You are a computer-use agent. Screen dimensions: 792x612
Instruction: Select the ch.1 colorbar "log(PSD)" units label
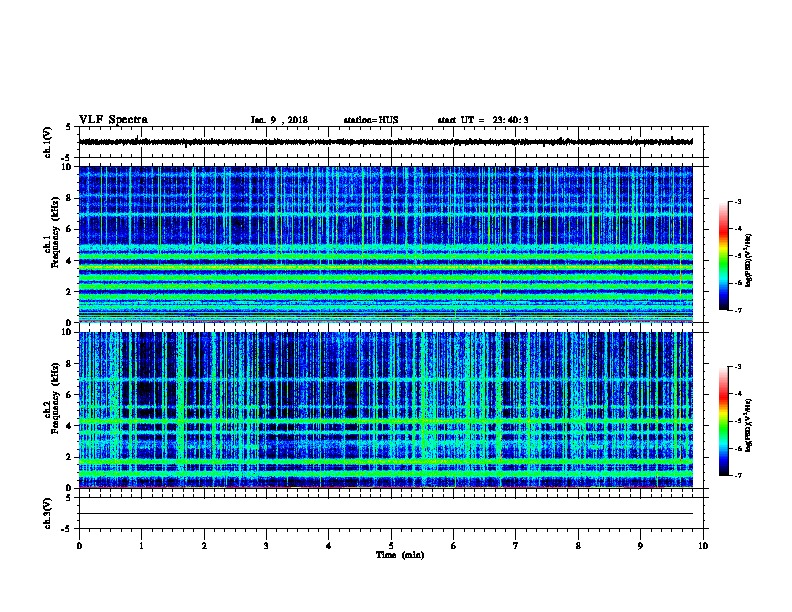(748, 260)
